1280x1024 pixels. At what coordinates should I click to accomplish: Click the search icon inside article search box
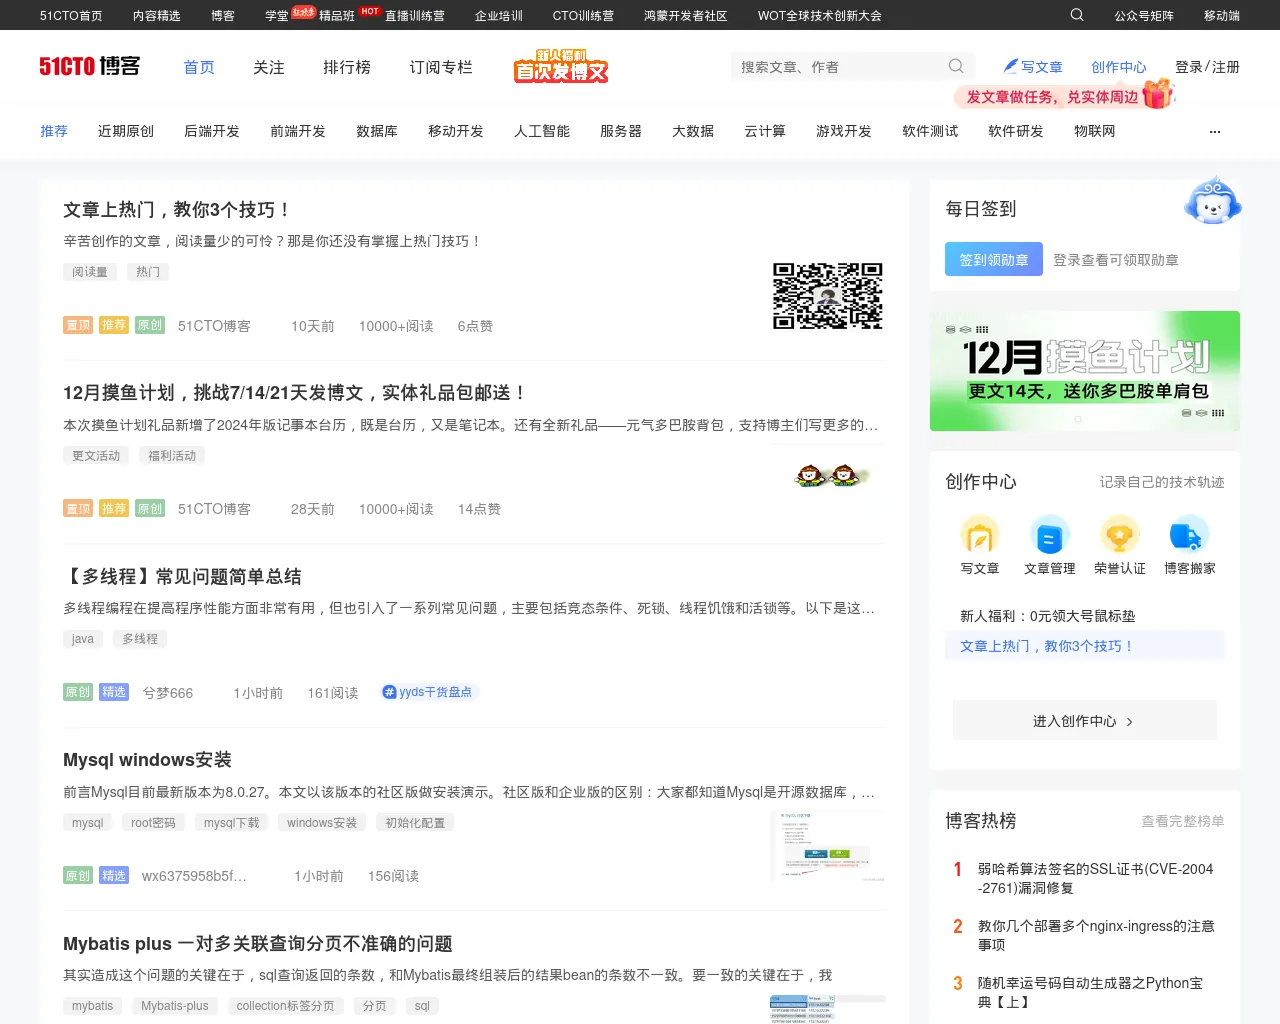coord(956,67)
